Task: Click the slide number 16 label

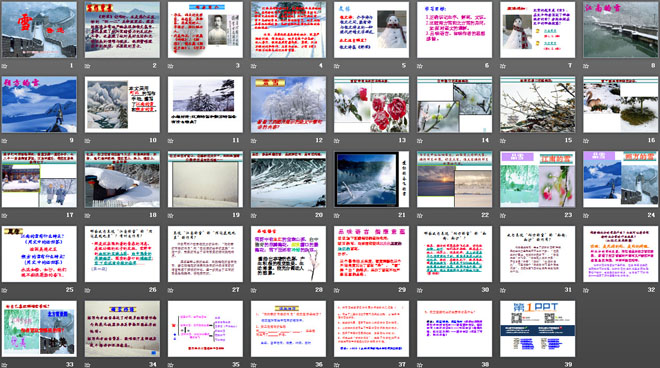Action: (652, 140)
